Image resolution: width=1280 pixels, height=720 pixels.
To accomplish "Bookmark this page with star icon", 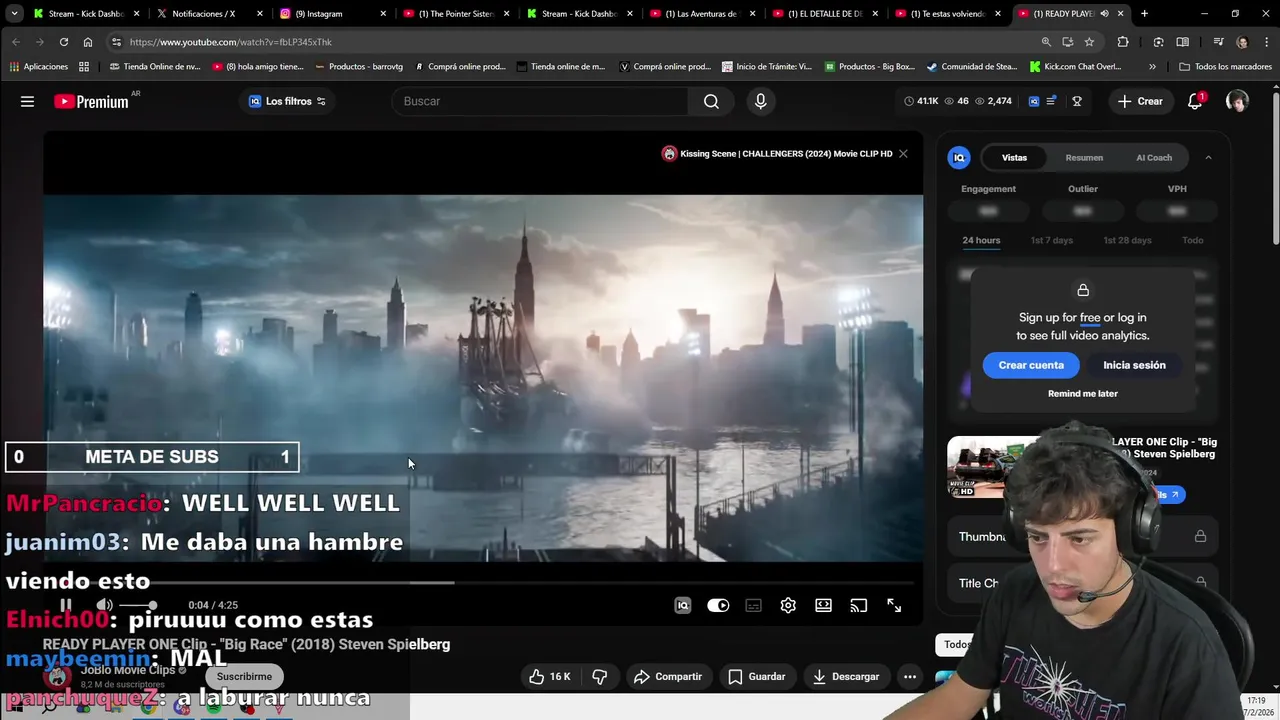I will click(1089, 42).
